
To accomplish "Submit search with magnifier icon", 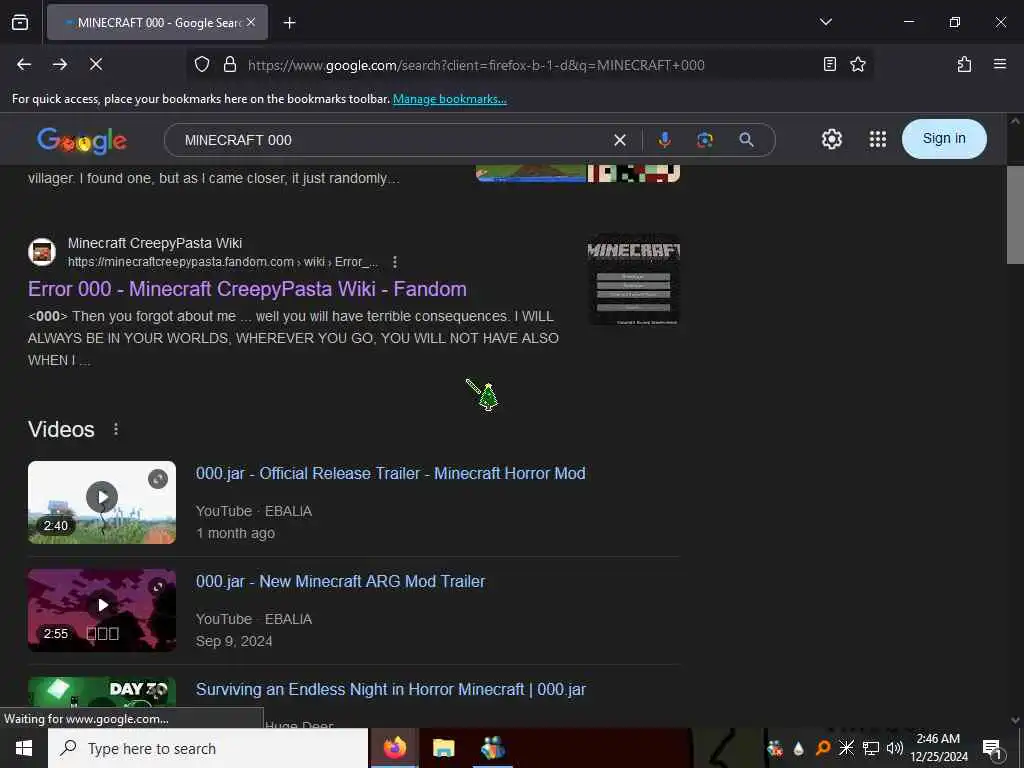I will [746, 140].
